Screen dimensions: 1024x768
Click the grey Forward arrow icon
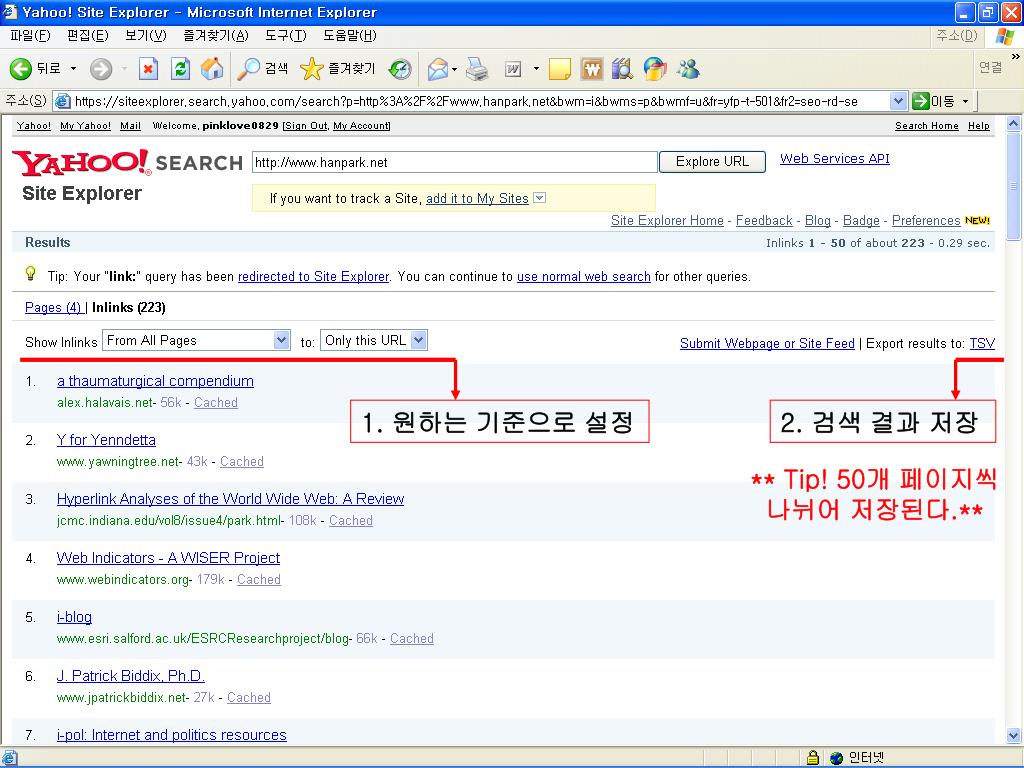(101, 69)
